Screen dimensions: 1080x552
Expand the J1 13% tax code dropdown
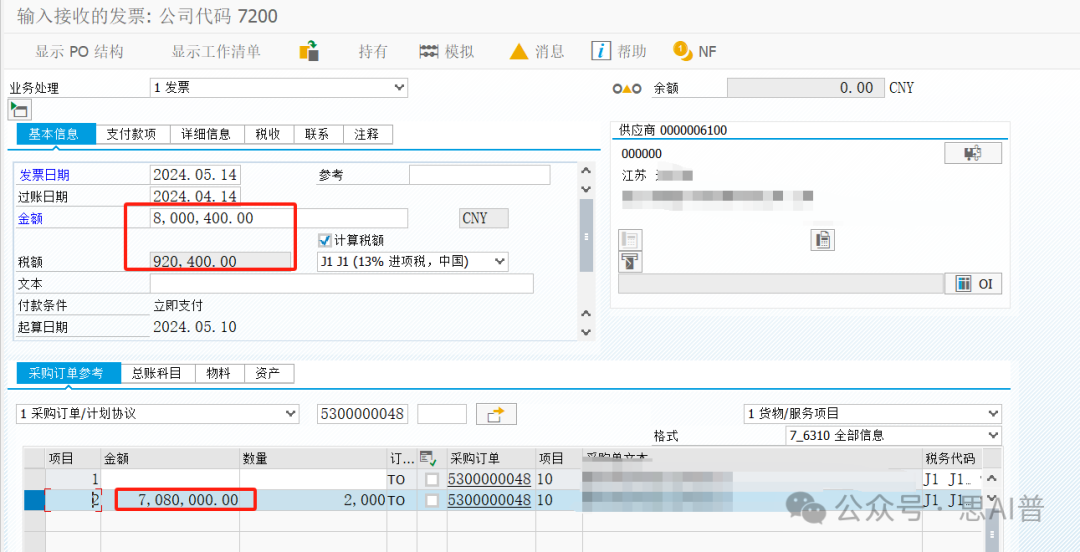499,262
